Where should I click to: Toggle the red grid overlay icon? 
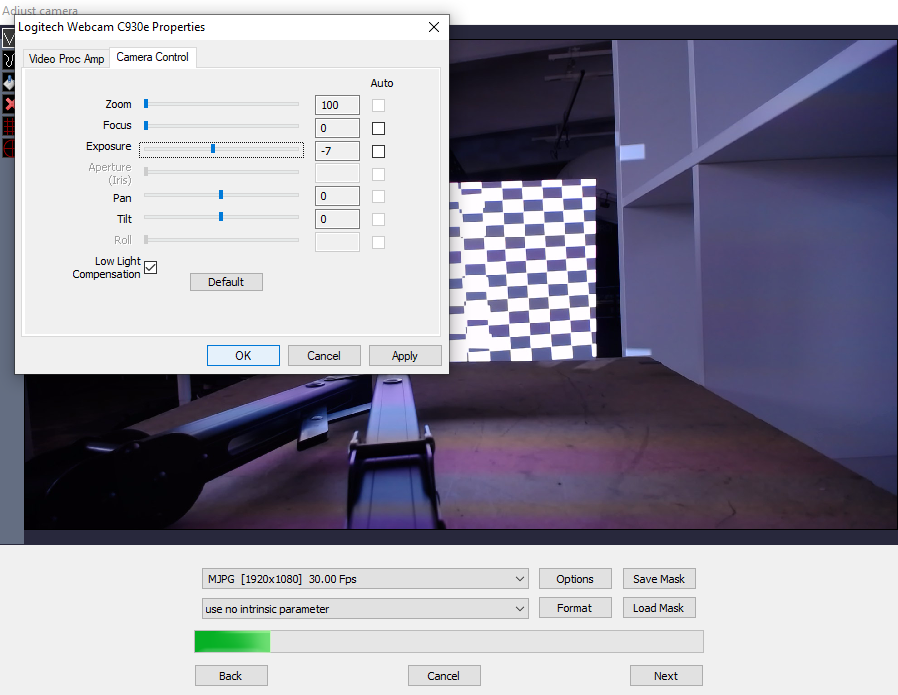click(8, 126)
